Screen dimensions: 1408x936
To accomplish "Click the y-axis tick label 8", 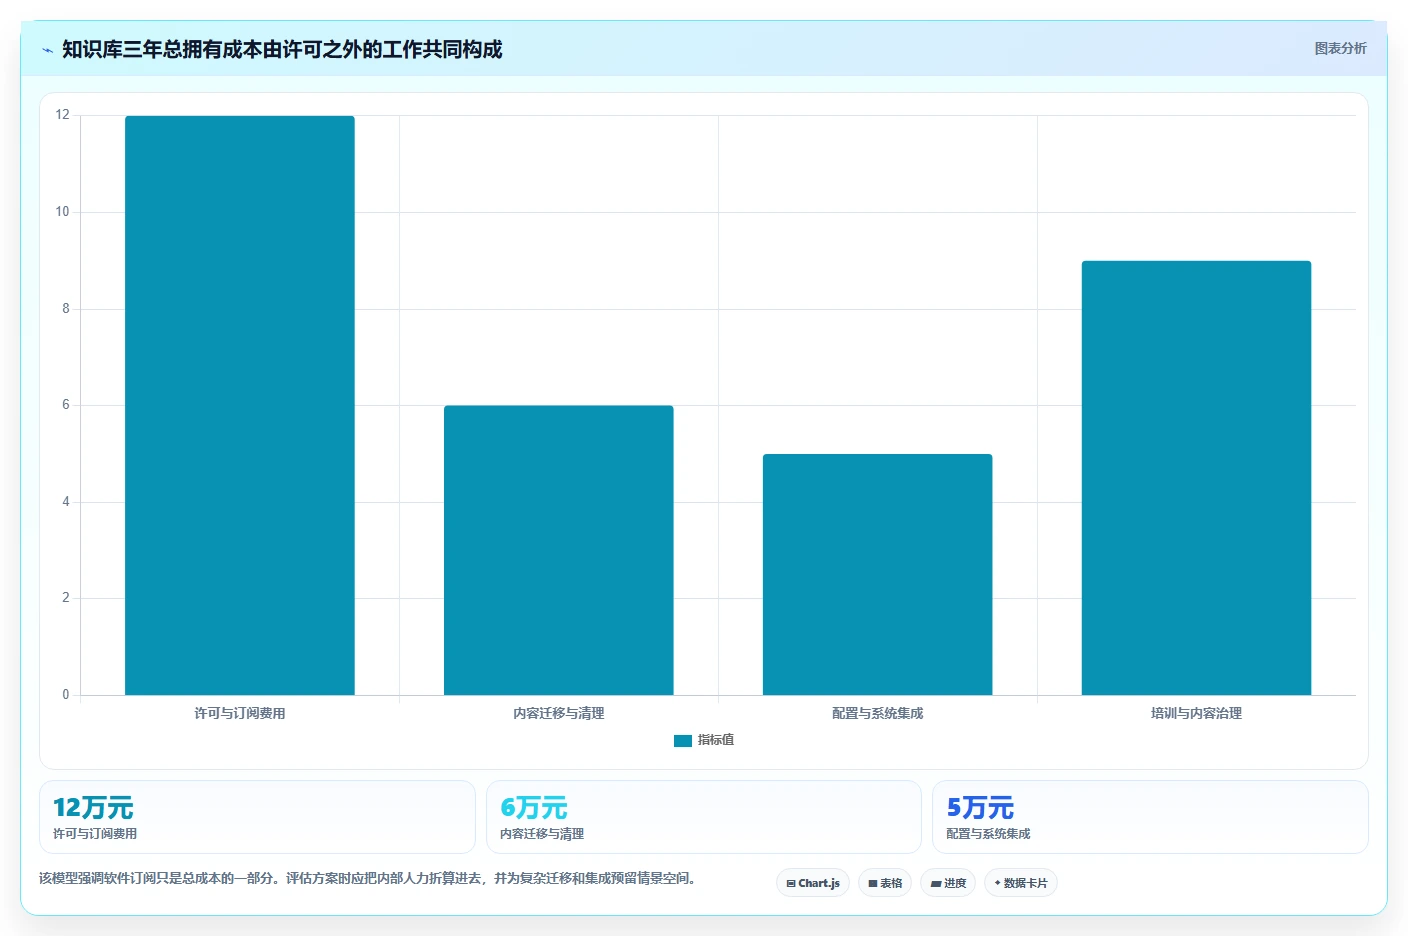I will (x=66, y=309).
